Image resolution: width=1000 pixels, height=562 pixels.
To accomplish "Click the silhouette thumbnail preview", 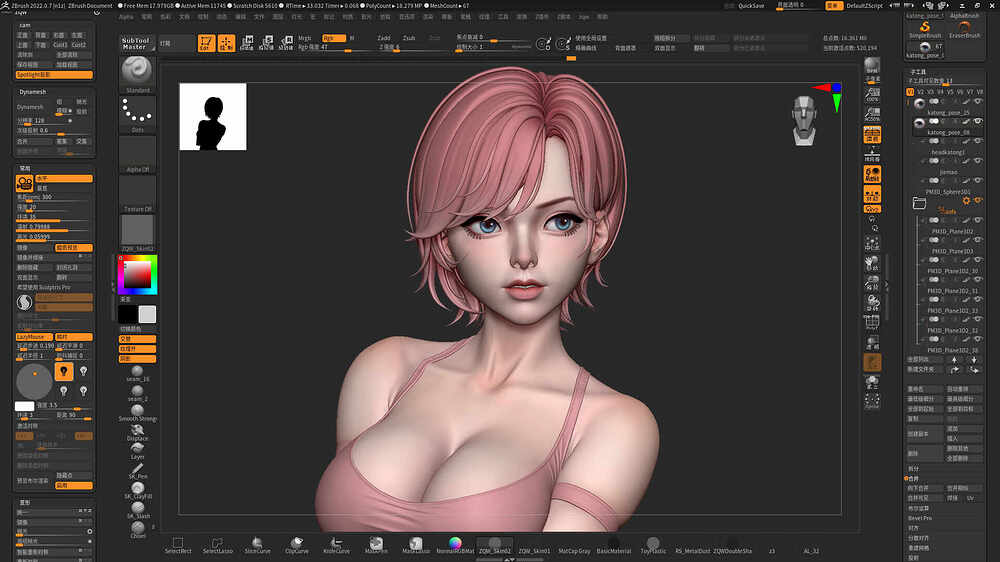I will (213, 117).
